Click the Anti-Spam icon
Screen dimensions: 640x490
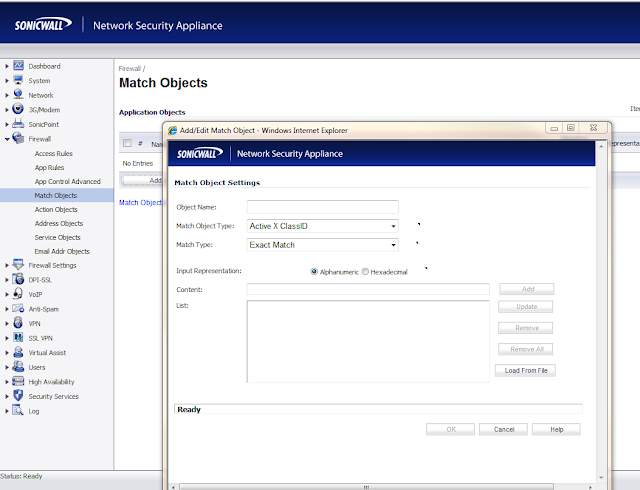(18, 308)
